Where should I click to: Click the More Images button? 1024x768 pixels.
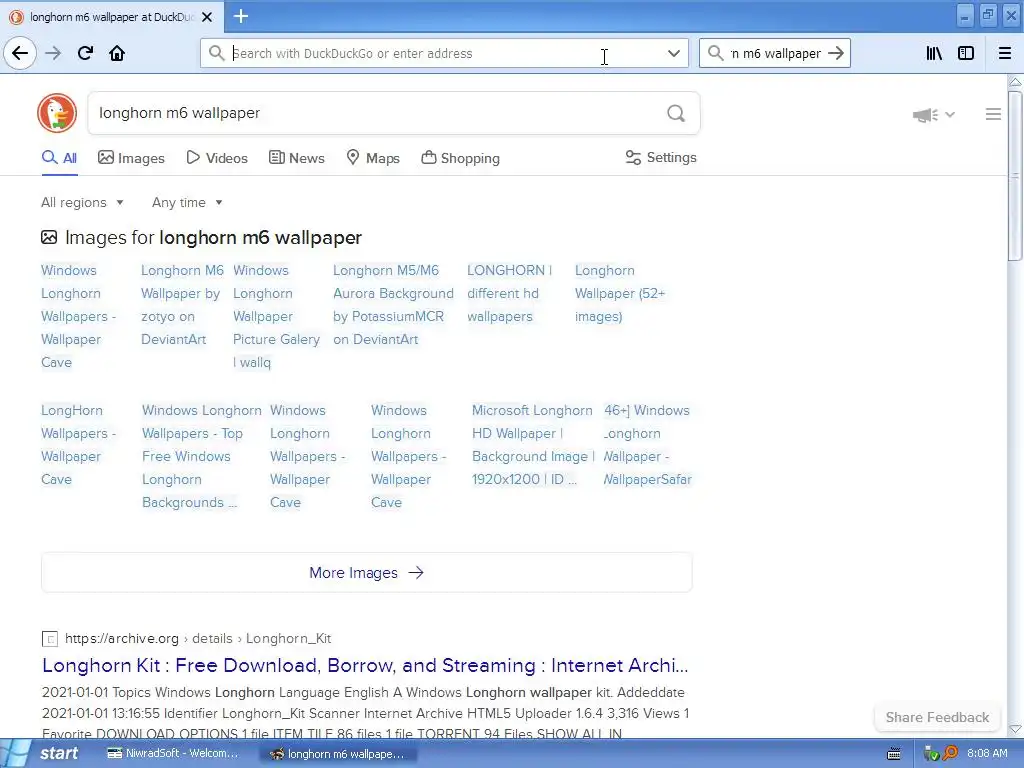(366, 573)
